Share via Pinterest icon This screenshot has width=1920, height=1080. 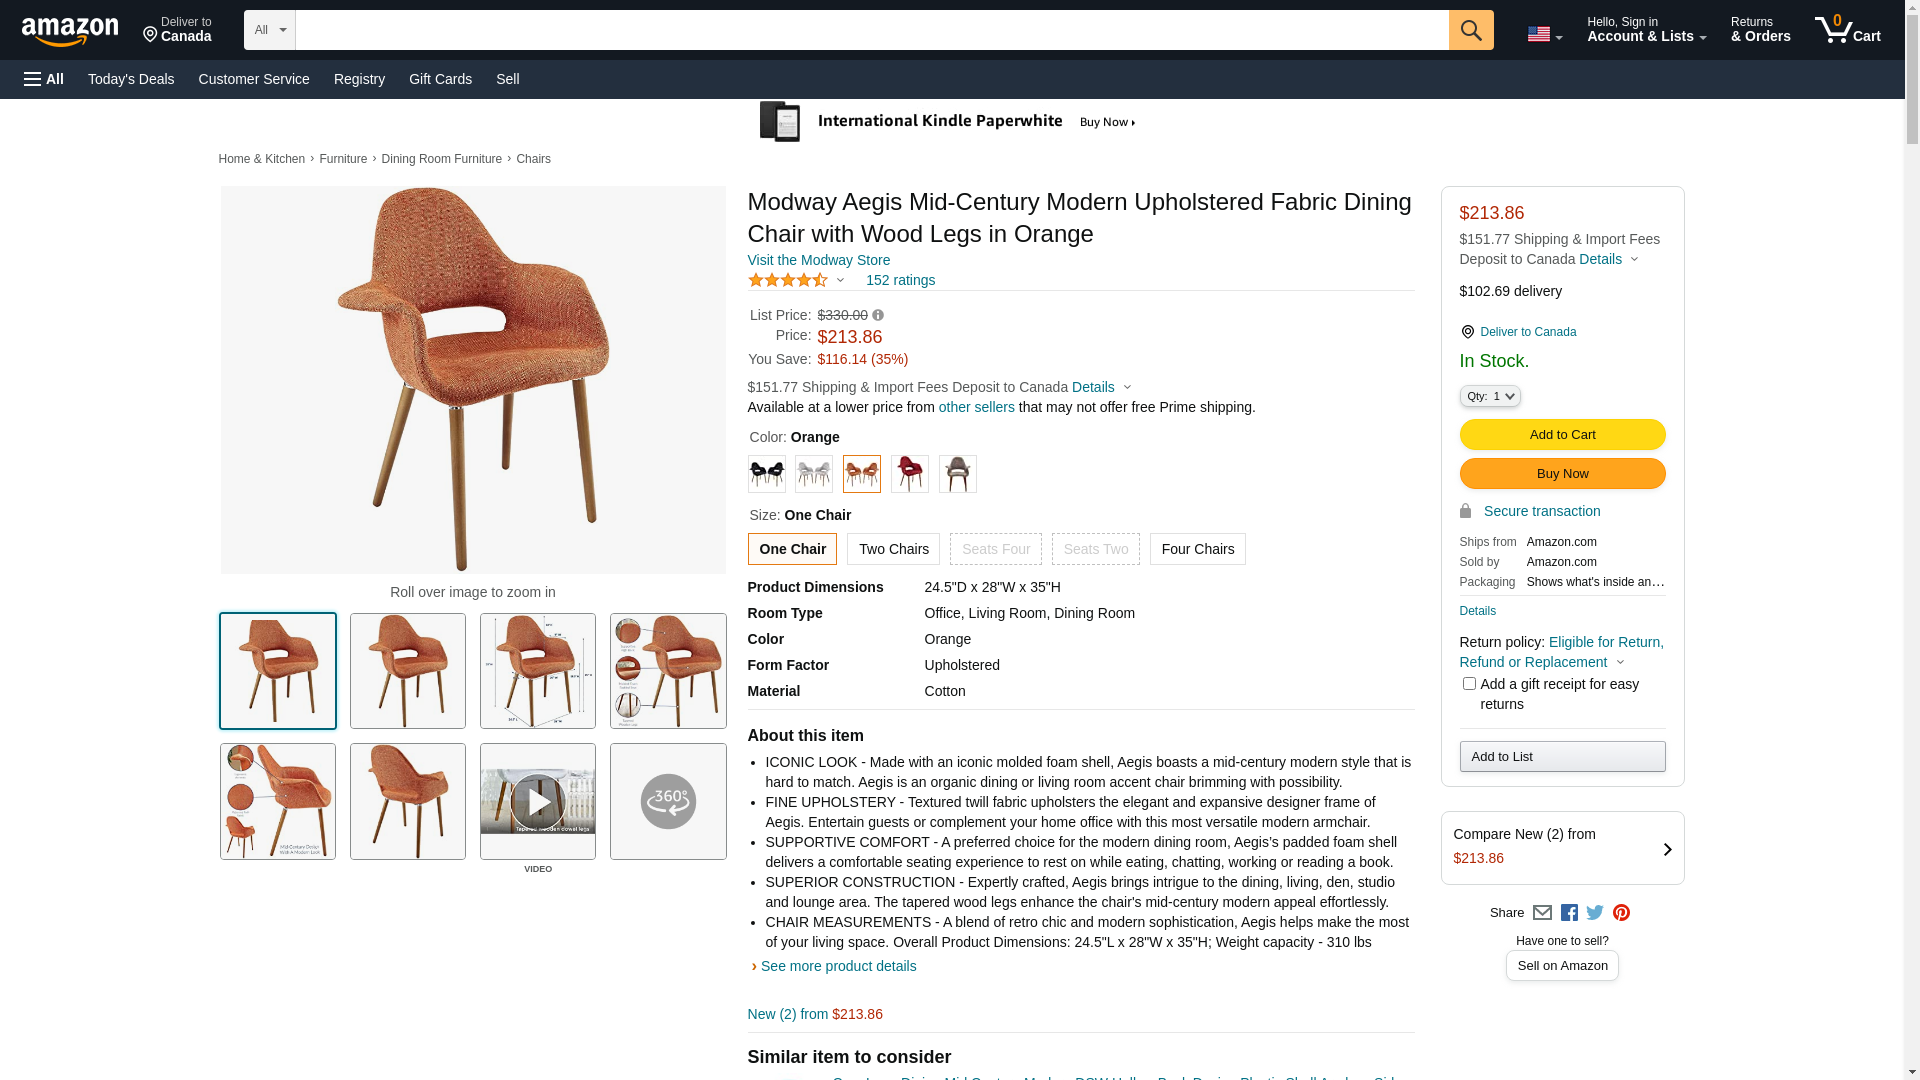[x=1621, y=913]
